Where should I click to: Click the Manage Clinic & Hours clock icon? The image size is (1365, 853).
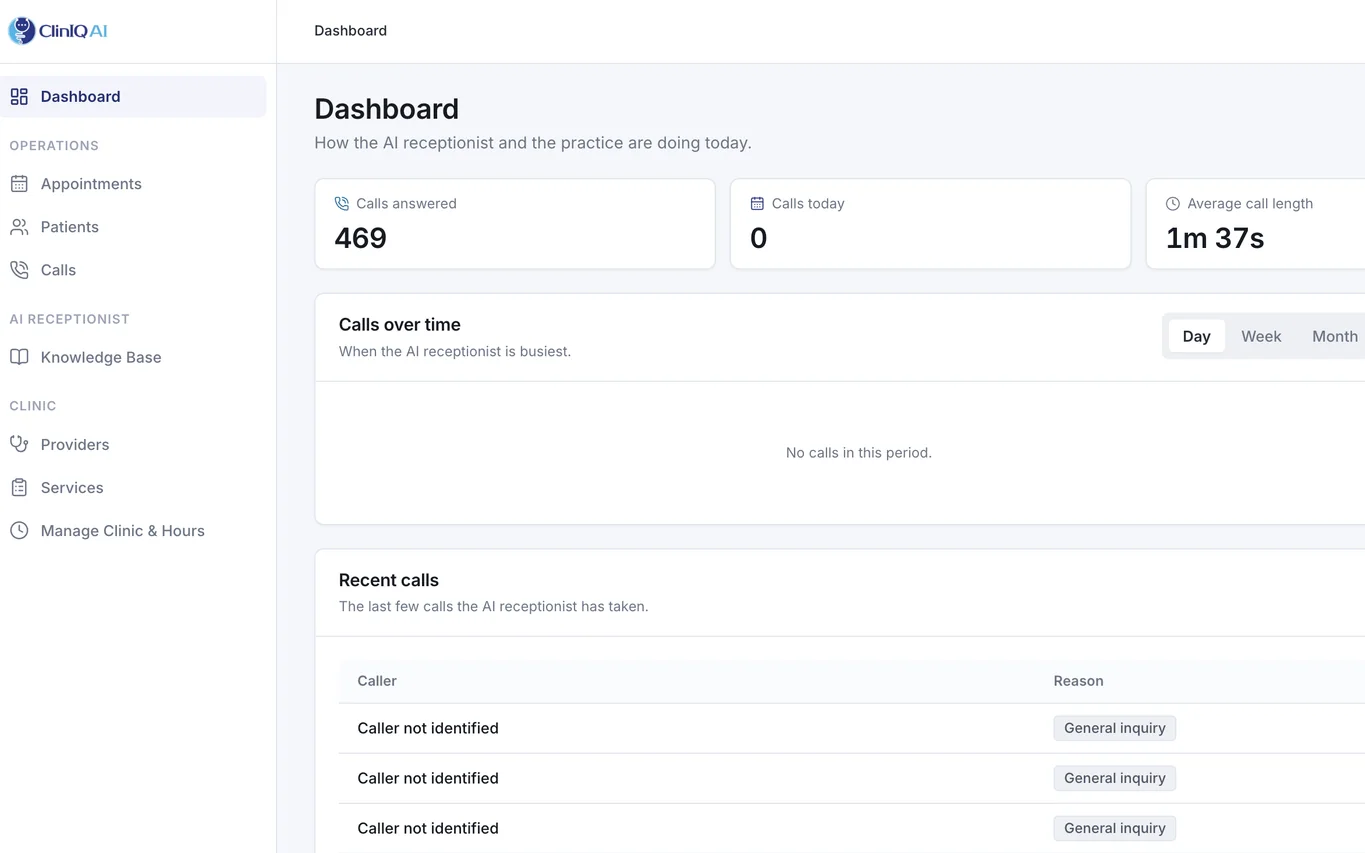pos(19,531)
